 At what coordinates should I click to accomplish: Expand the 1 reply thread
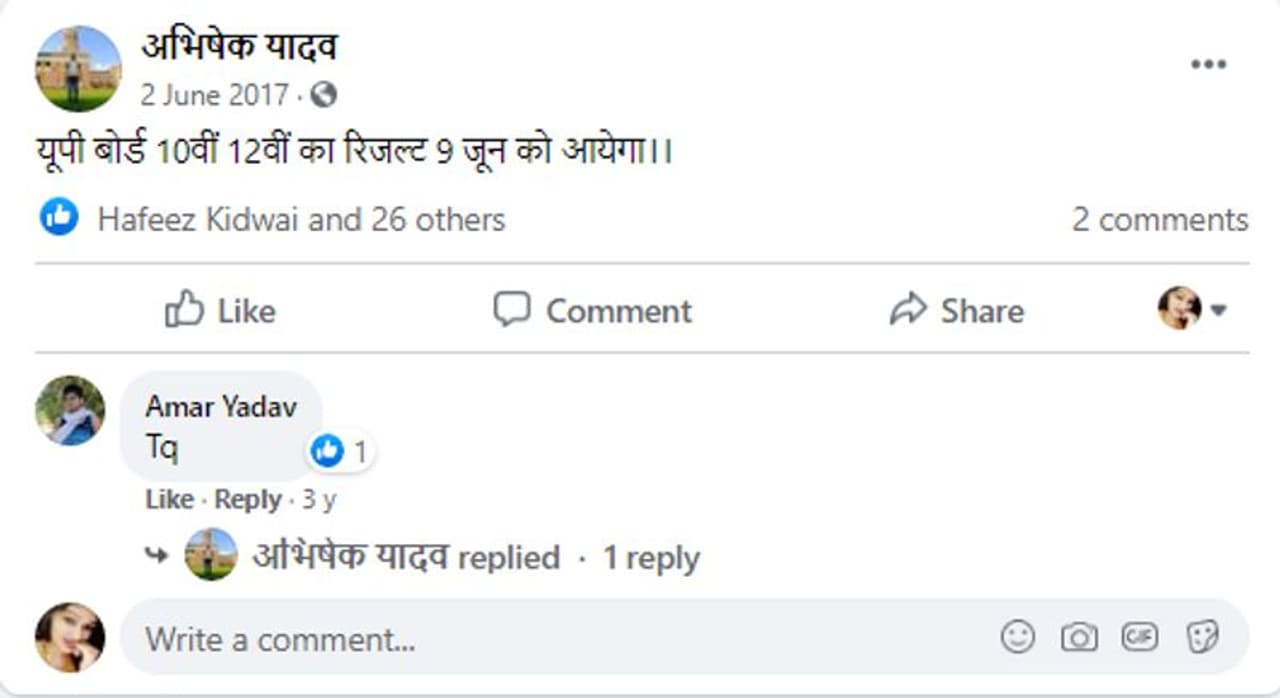[x=650, y=558]
